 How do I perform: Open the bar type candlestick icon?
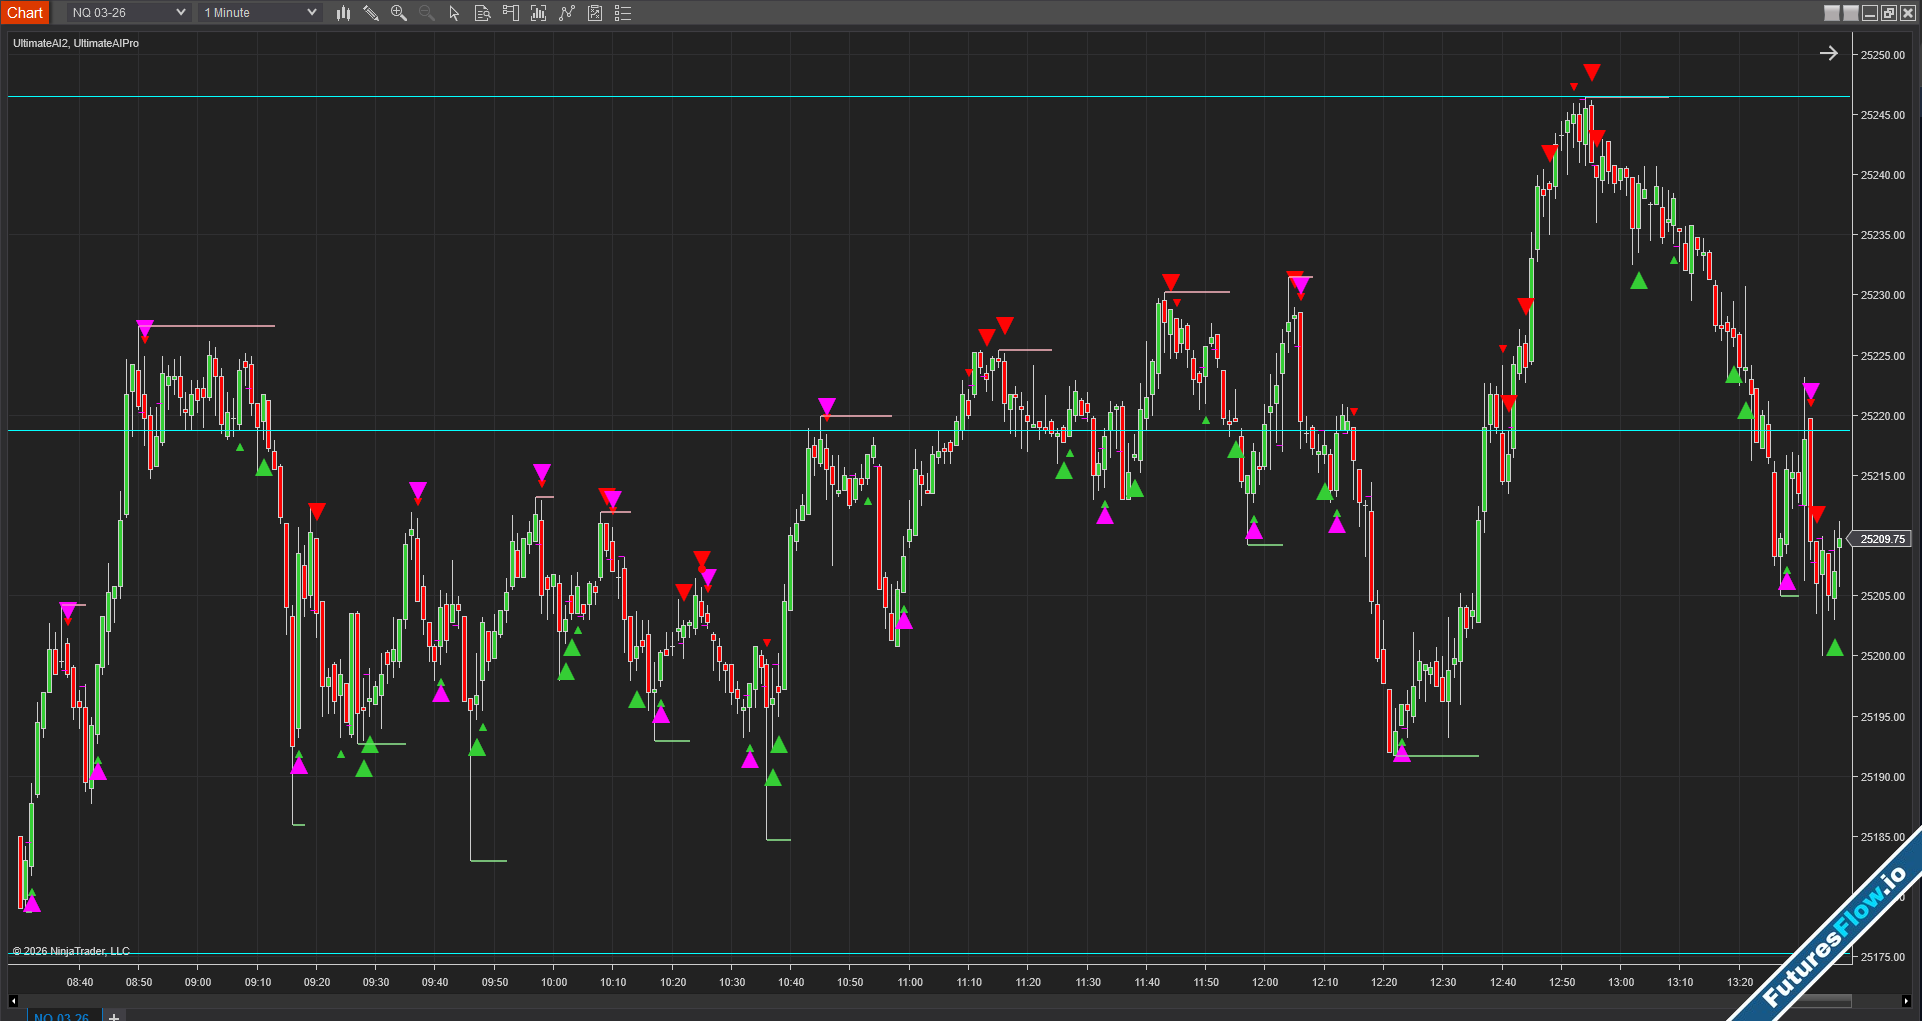343,13
